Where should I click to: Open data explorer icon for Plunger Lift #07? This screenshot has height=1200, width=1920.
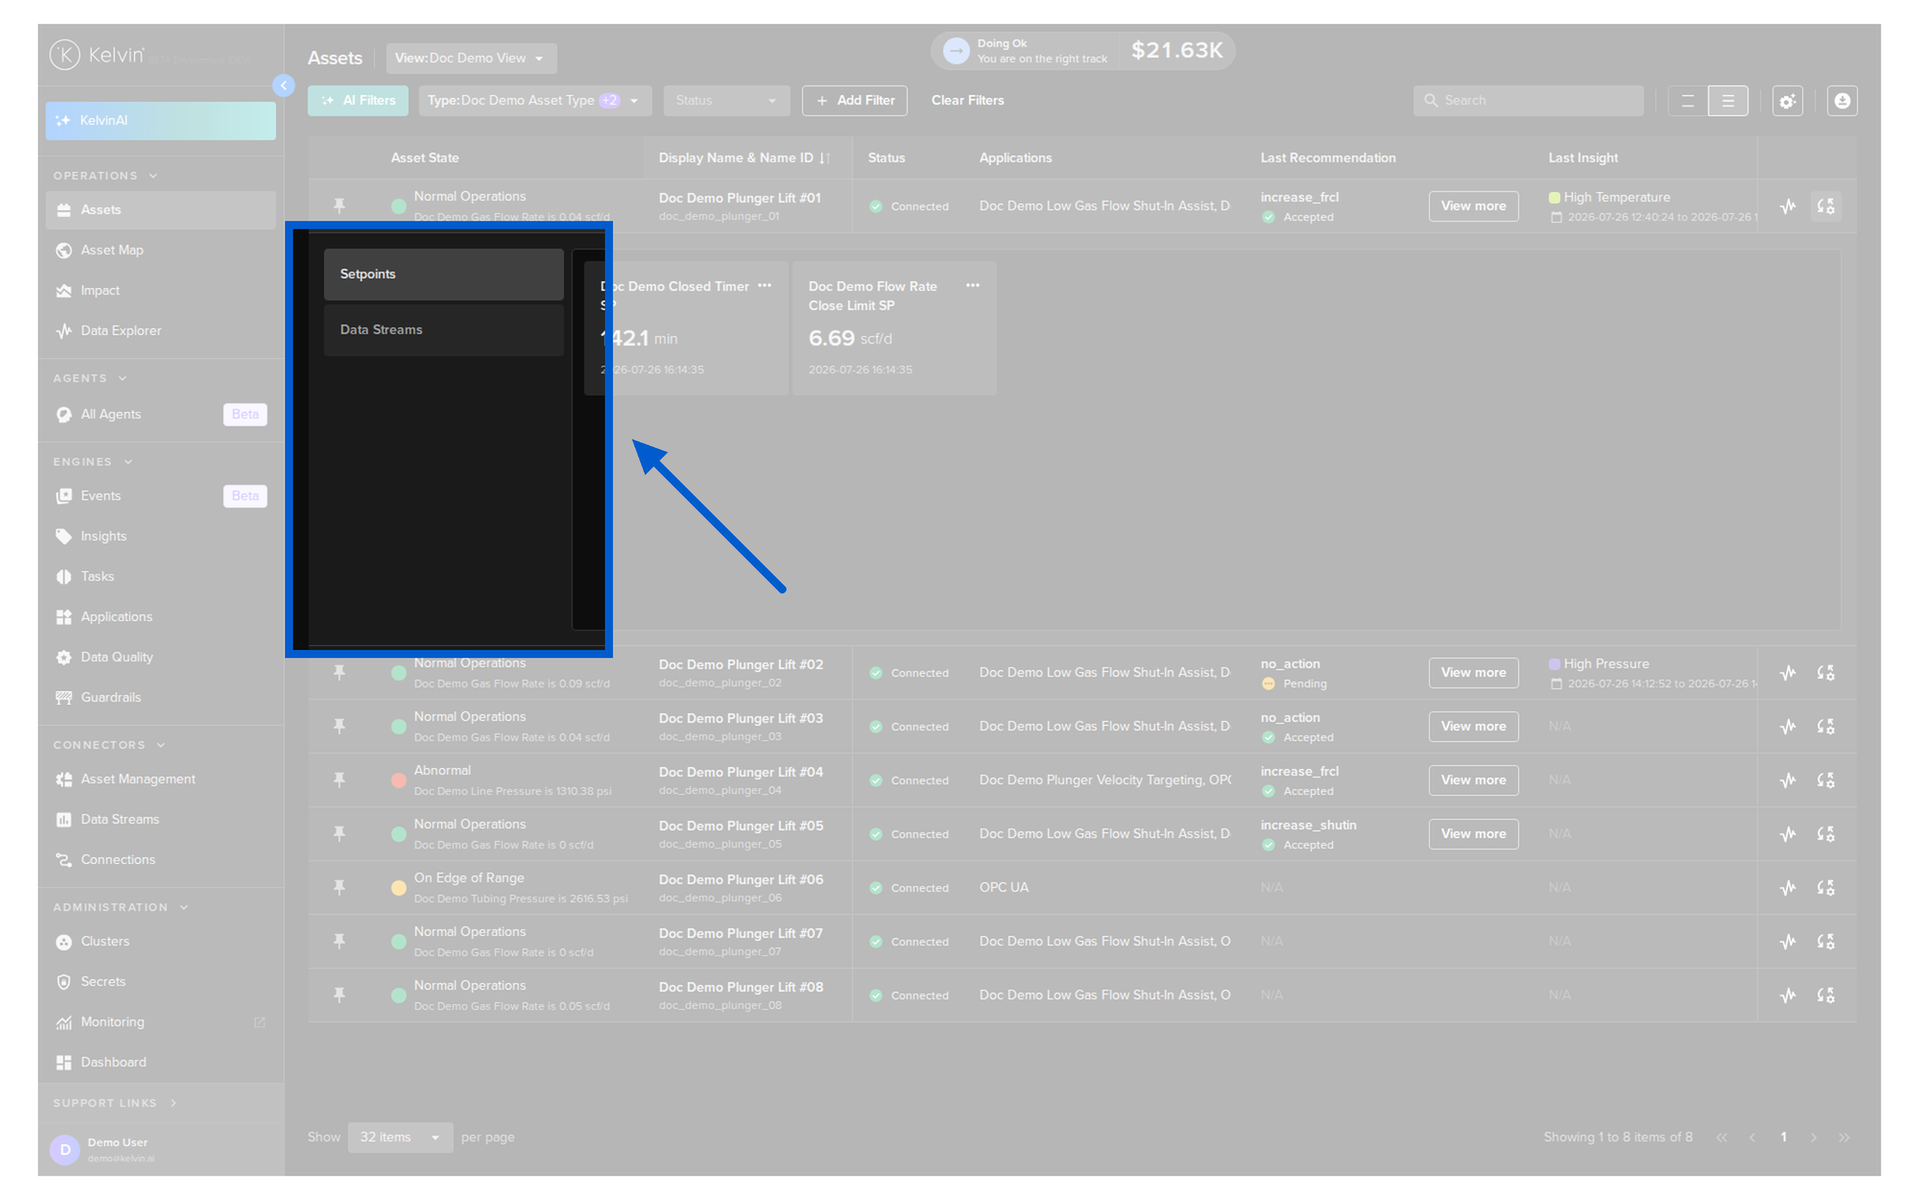(1788, 942)
